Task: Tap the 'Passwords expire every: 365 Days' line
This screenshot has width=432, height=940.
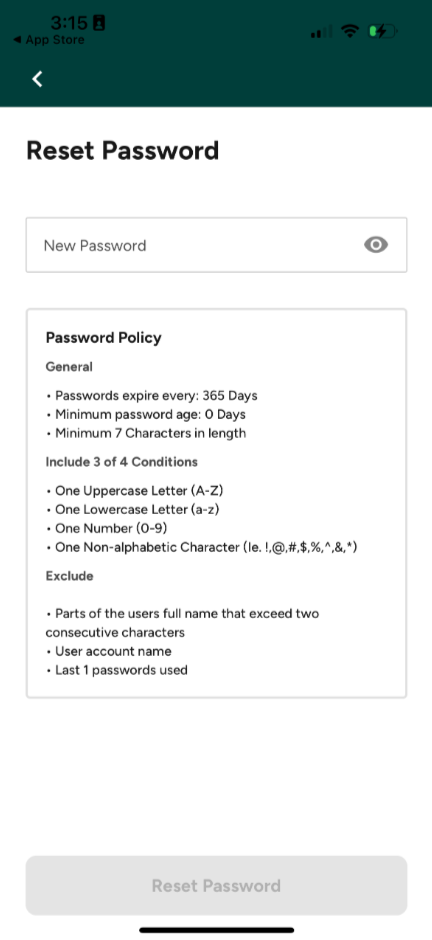Action: click(152, 396)
